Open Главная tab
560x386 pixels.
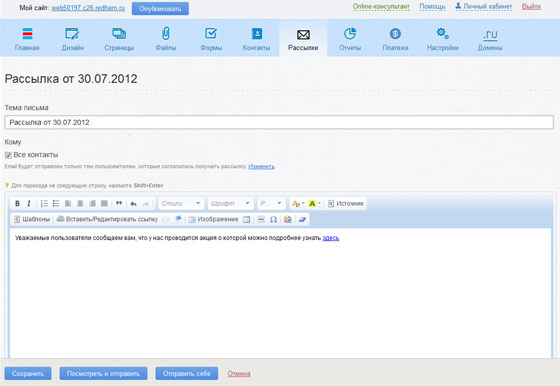tap(27, 39)
